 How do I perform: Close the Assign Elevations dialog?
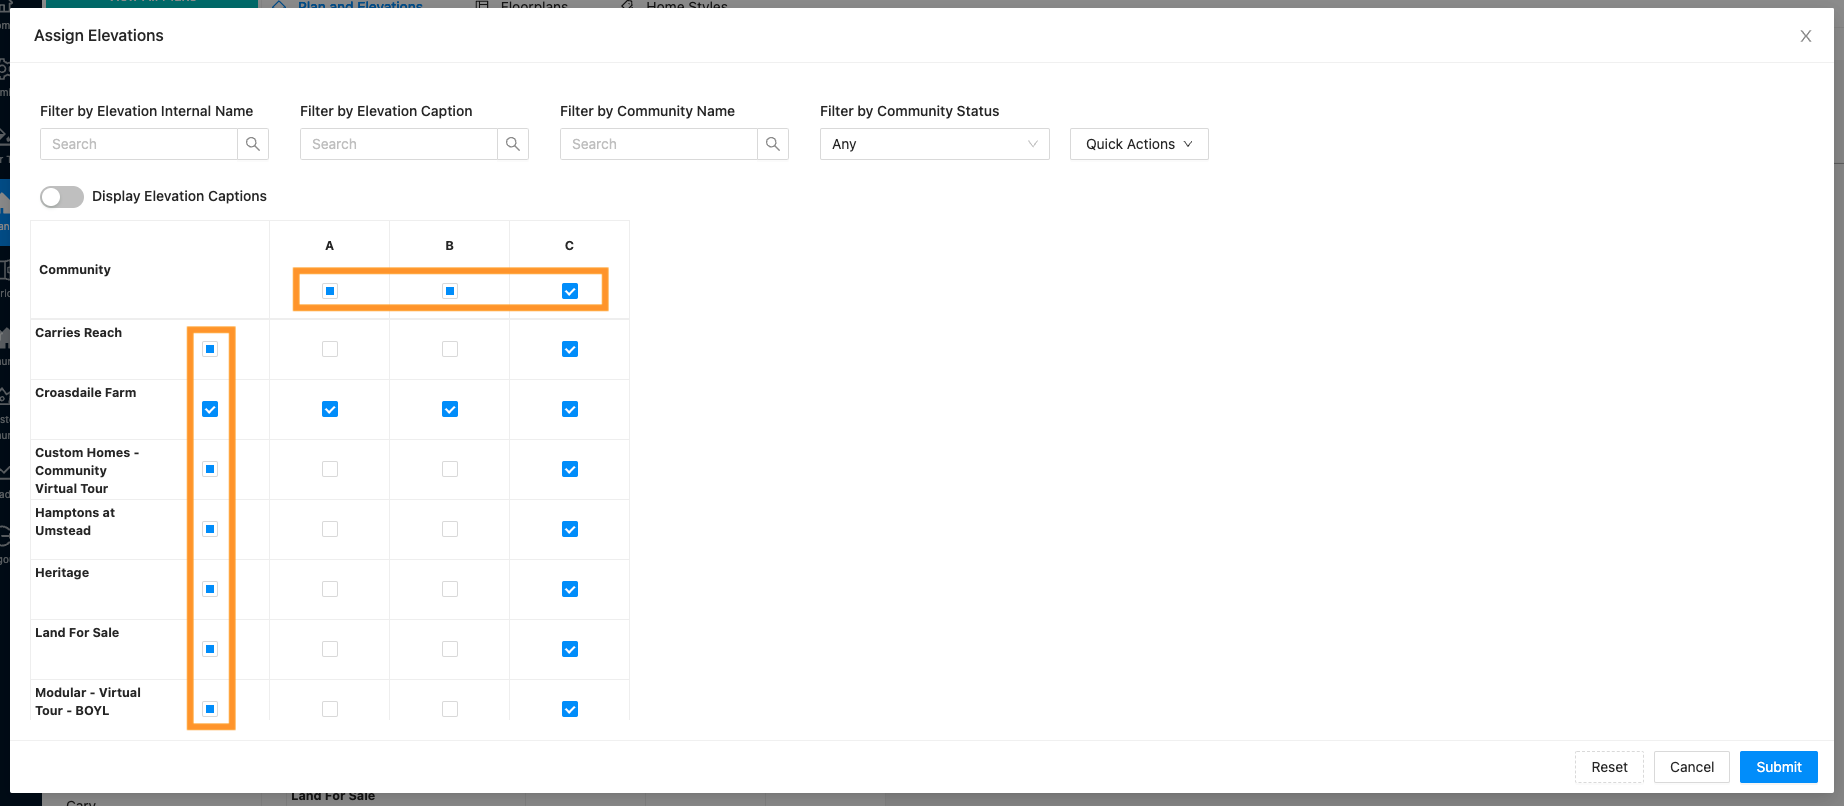point(1805,36)
